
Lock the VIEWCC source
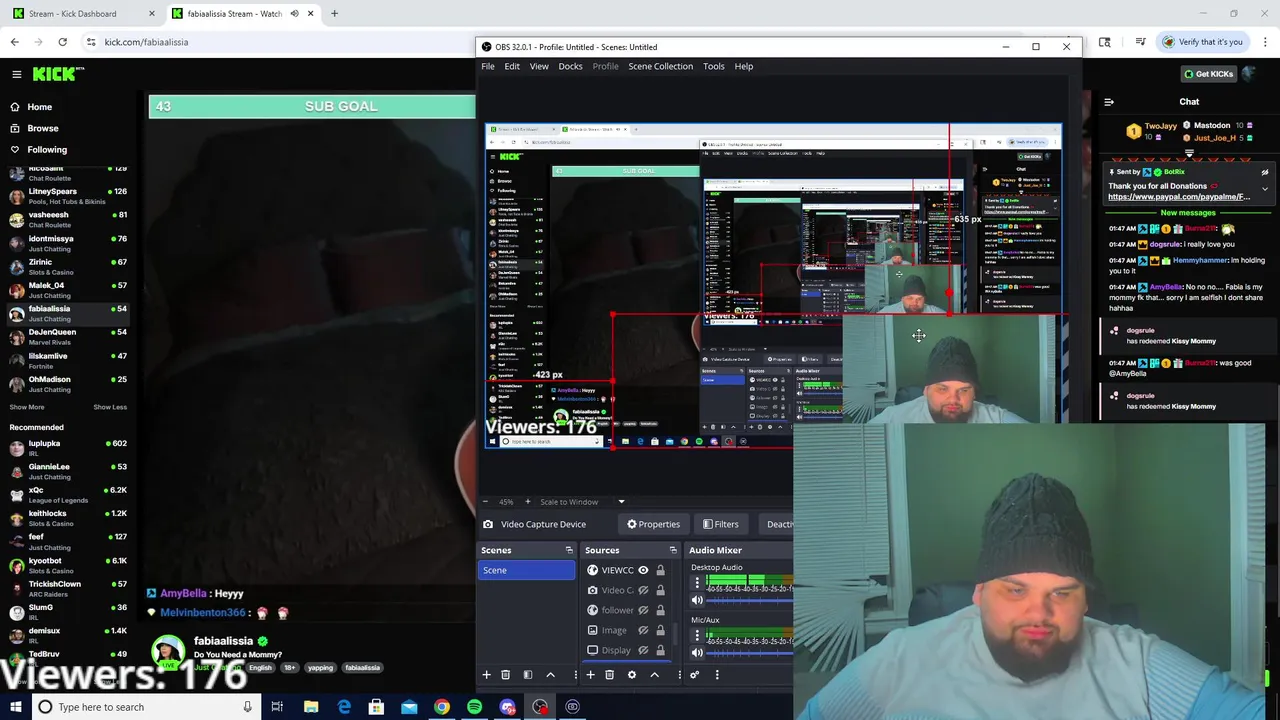[660, 570]
